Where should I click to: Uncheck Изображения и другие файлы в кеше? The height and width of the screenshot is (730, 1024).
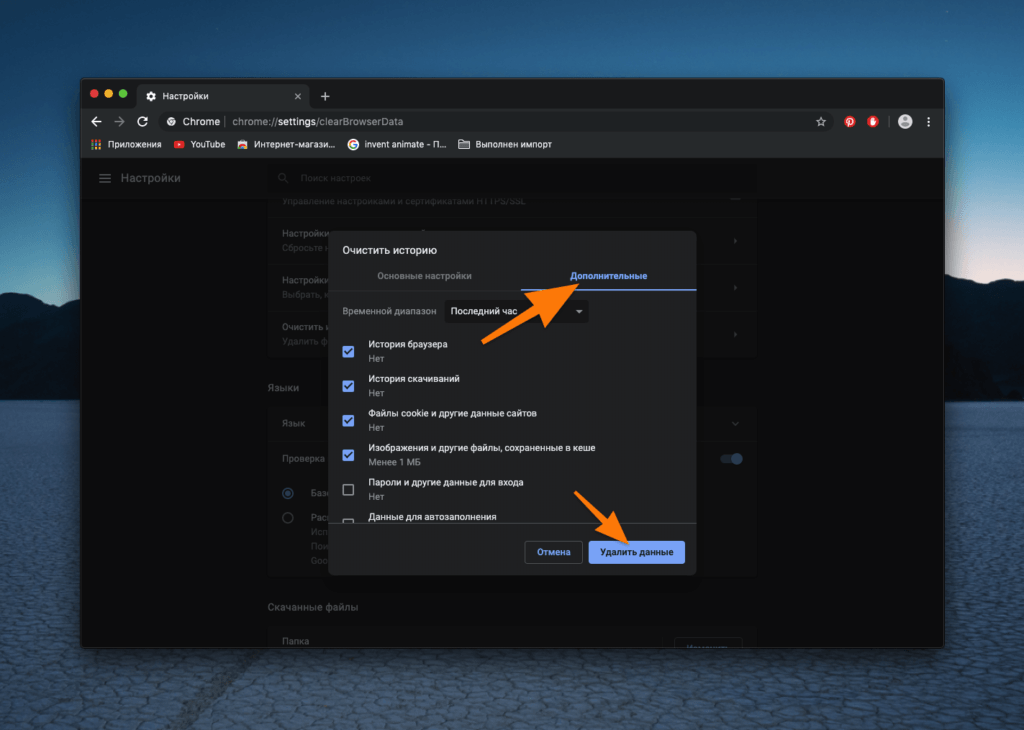(x=348, y=455)
